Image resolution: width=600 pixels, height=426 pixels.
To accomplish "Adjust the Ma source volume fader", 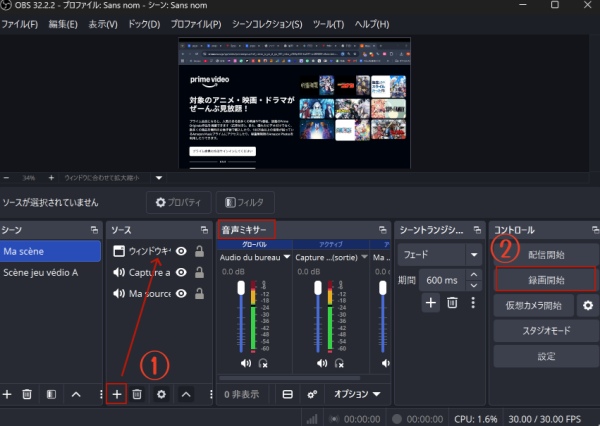I will click(x=383, y=288).
